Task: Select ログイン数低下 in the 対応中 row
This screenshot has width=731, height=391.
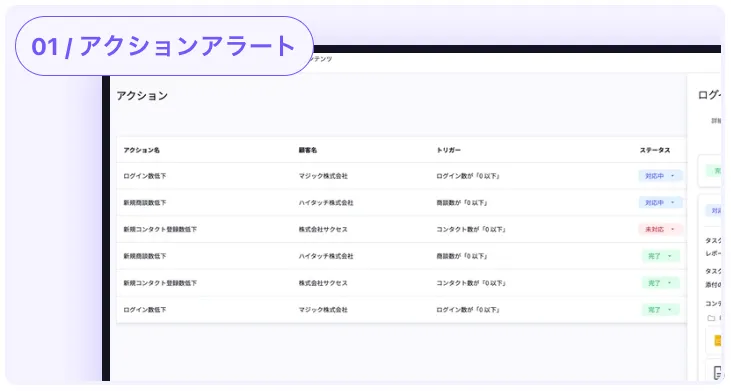Action: [x=145, y=176]
